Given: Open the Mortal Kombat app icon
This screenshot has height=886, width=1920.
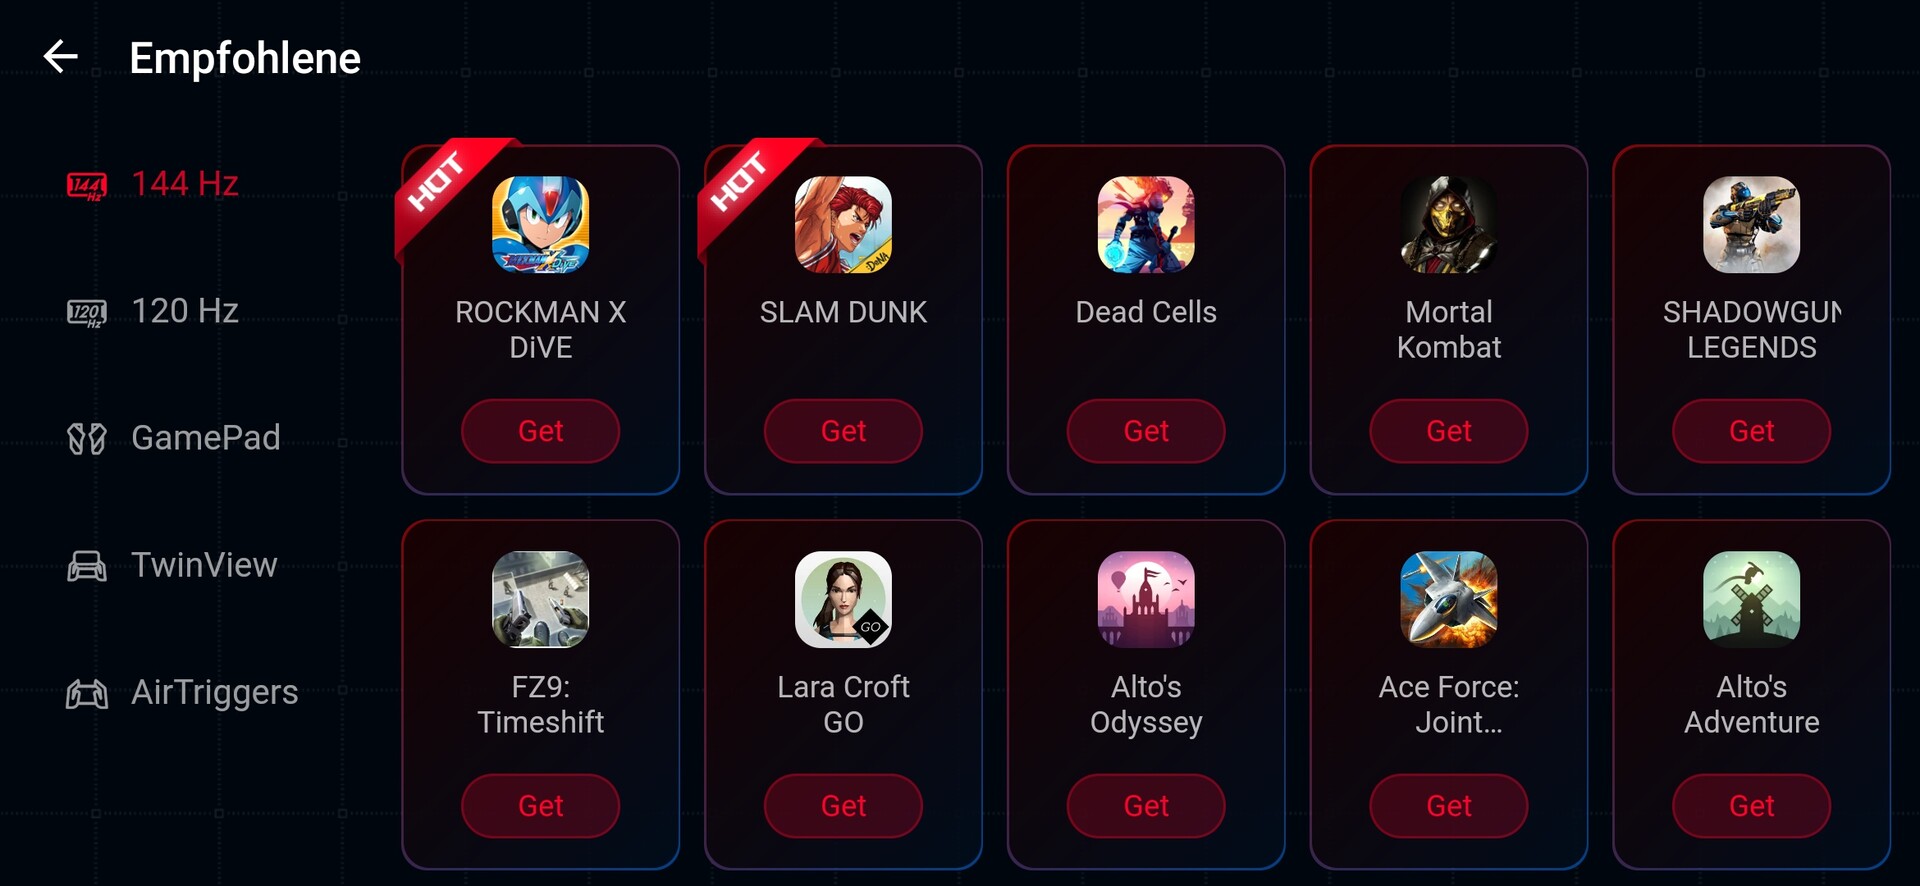Looking at the screenshot, I should point(1449,225).
